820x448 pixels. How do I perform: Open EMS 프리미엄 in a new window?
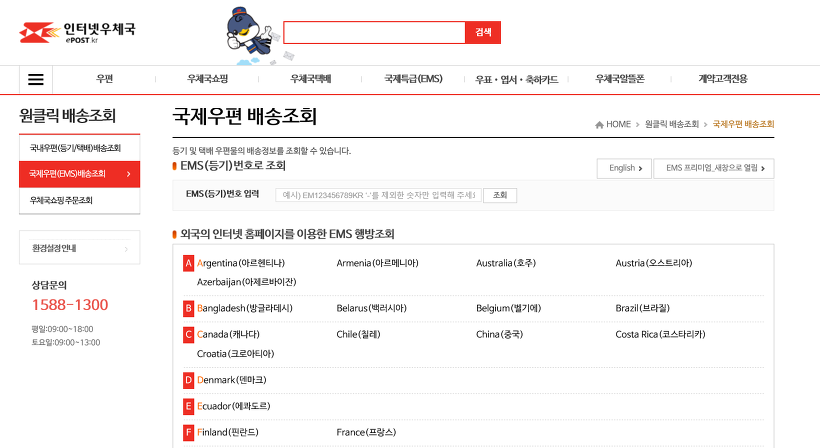coord(714,168)
